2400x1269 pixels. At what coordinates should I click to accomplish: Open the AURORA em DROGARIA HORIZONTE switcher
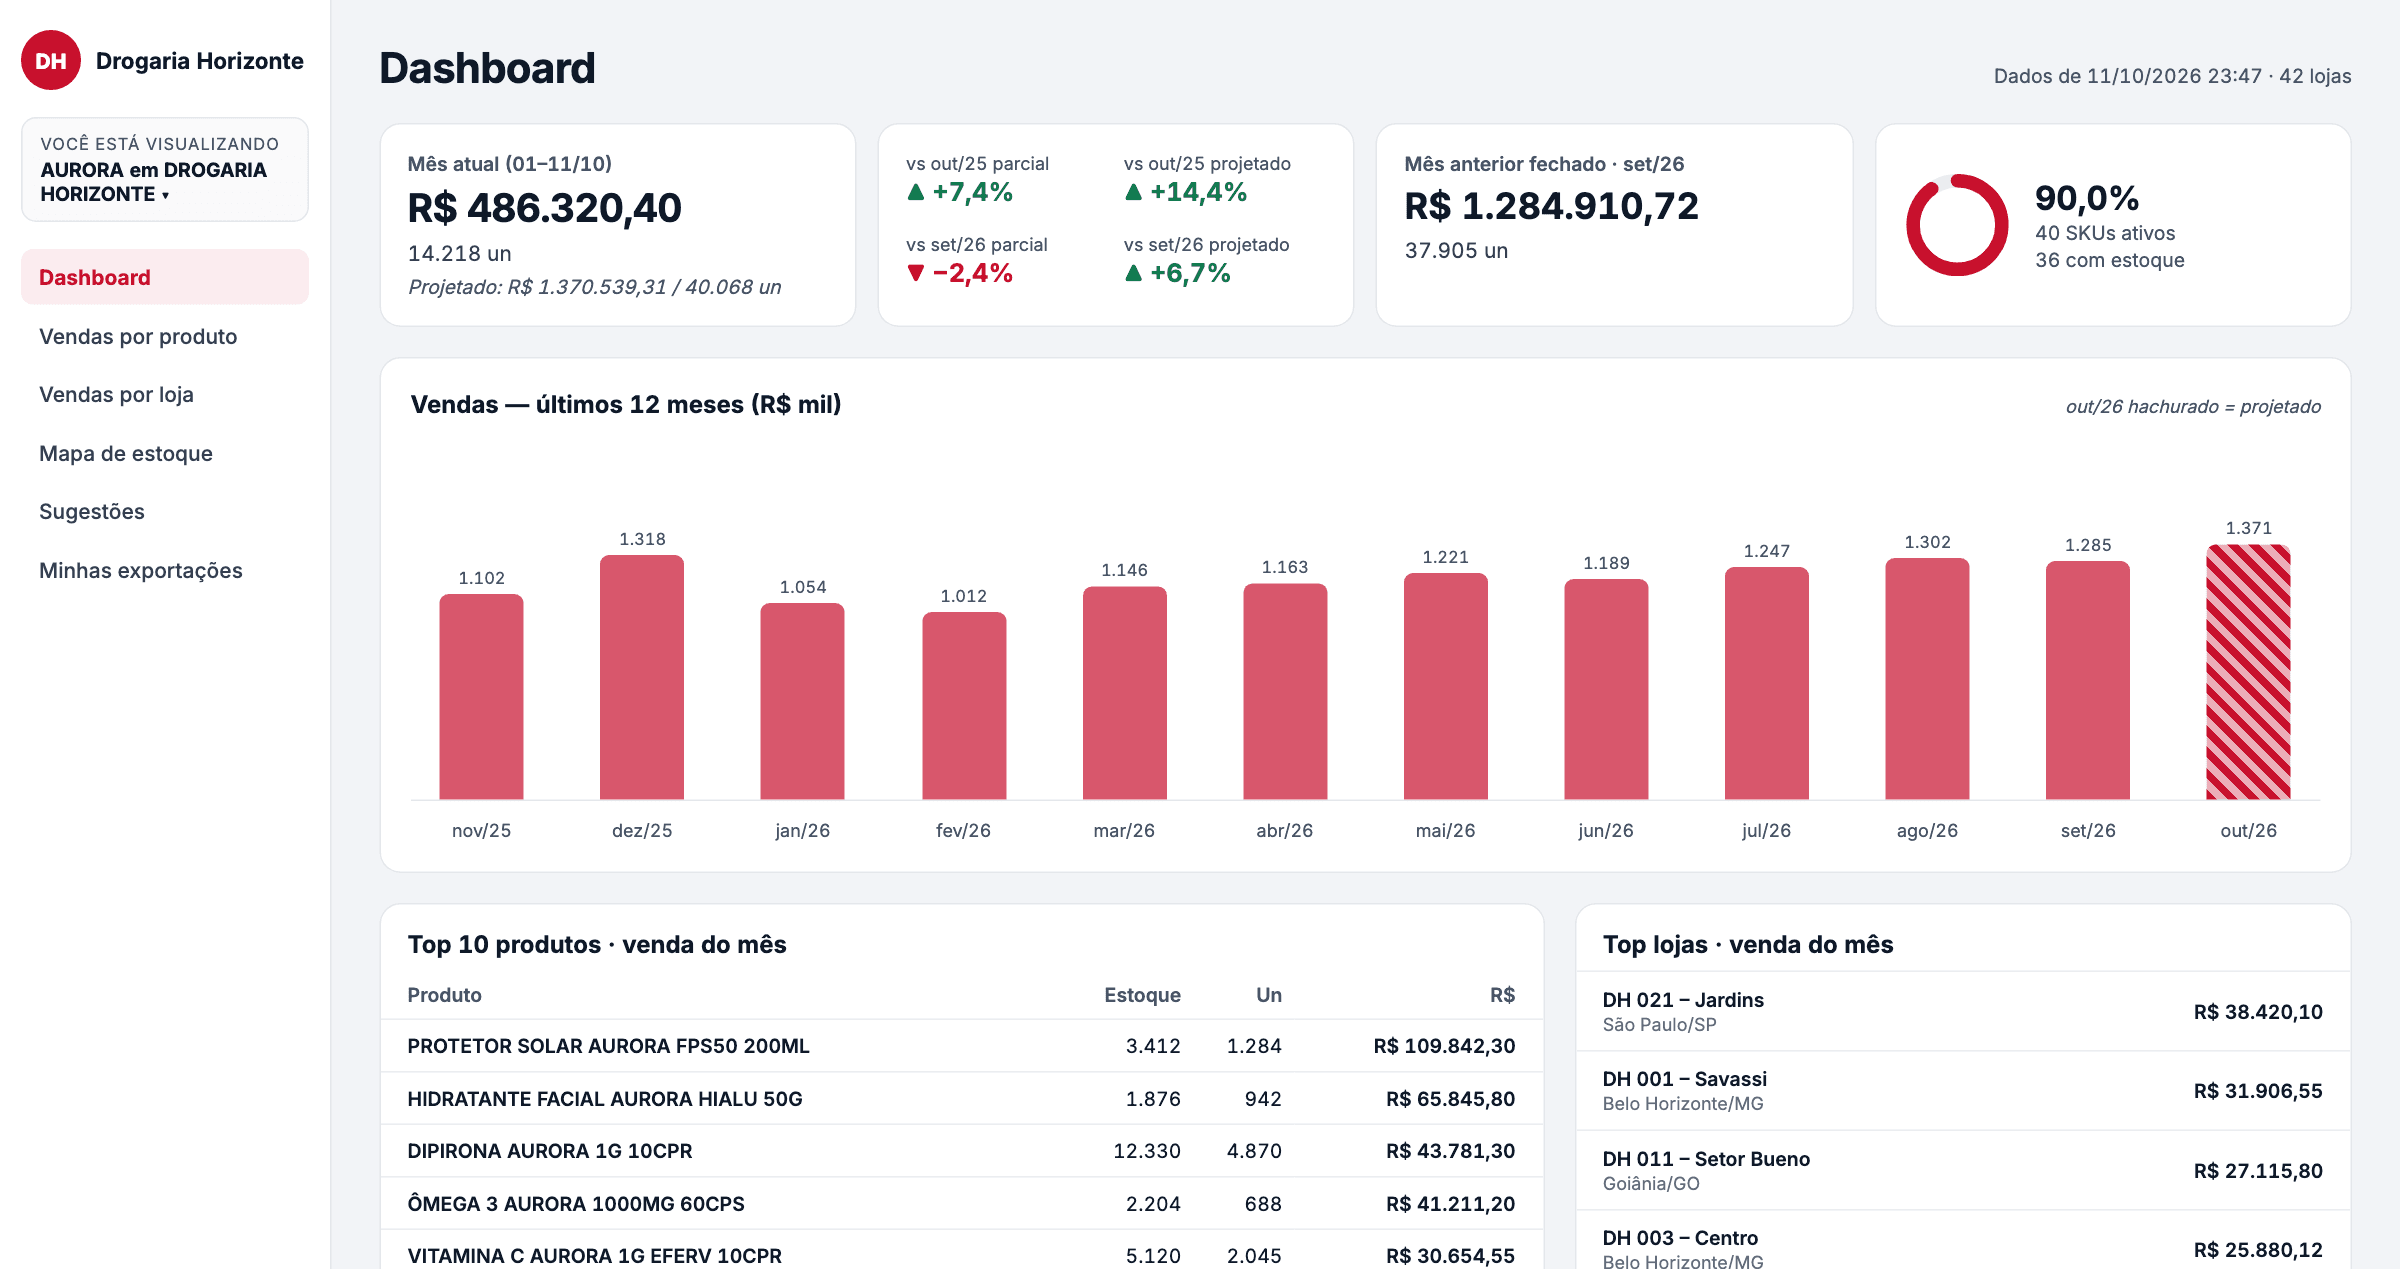(x=165, y=170)
